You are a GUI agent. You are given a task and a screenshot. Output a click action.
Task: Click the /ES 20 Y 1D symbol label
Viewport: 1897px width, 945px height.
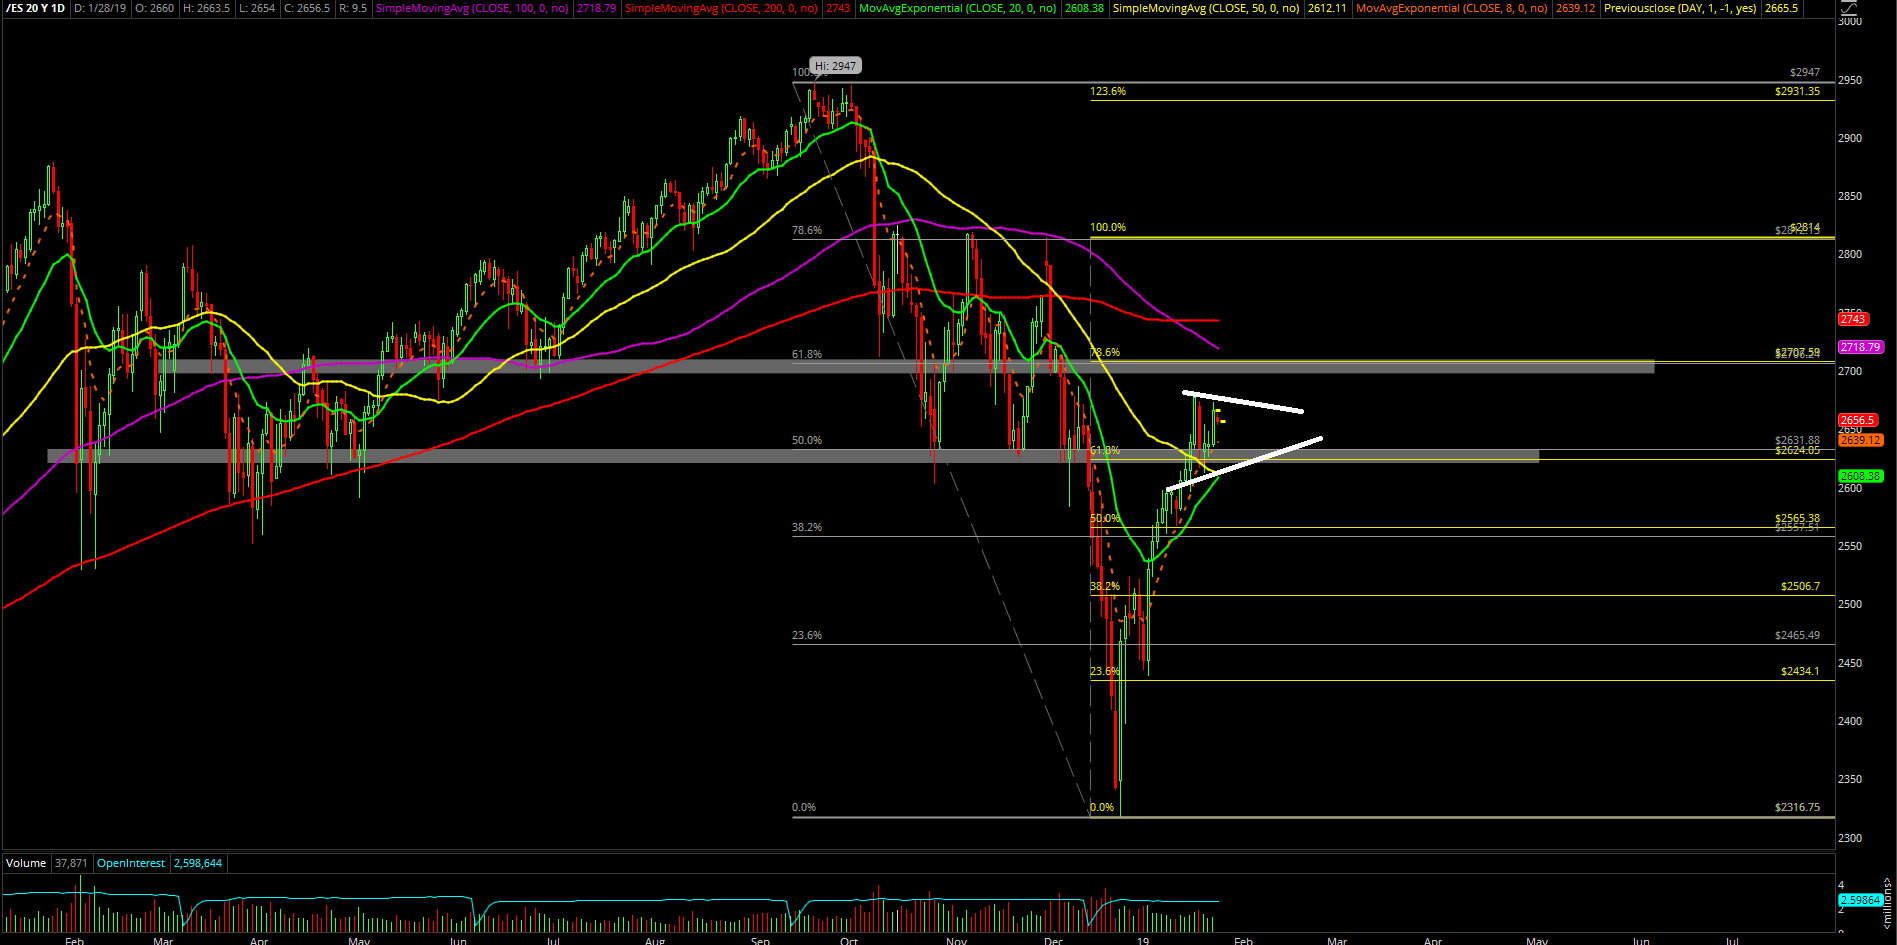(36, 8)
